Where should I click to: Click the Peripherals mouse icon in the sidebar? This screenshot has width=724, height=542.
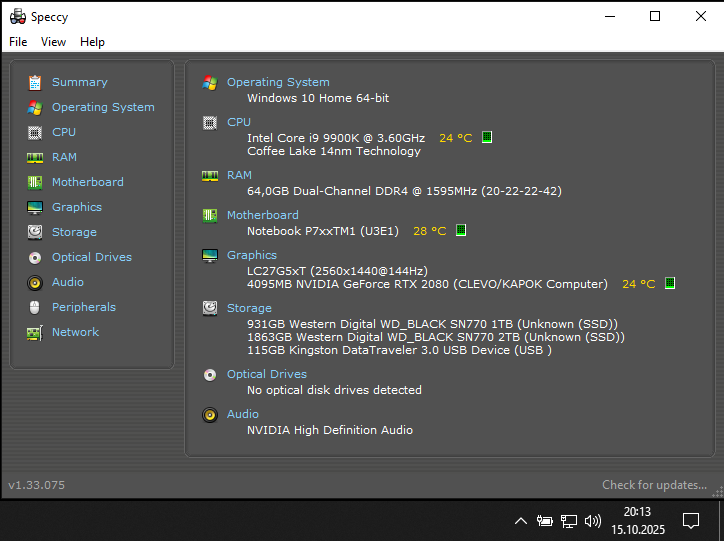pos(35,307)
